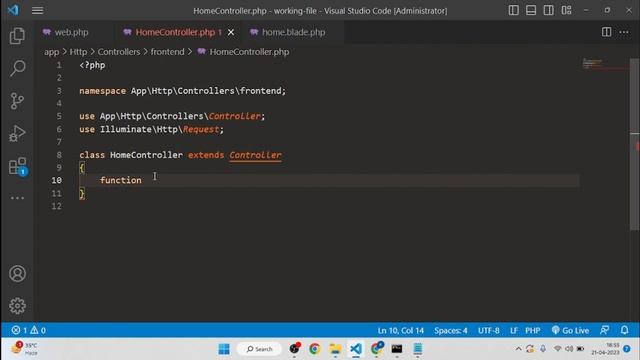Viewport: 640px width, 360px height.
Task: Open editor More Actions ellipsis
Action: coord(624,32)
